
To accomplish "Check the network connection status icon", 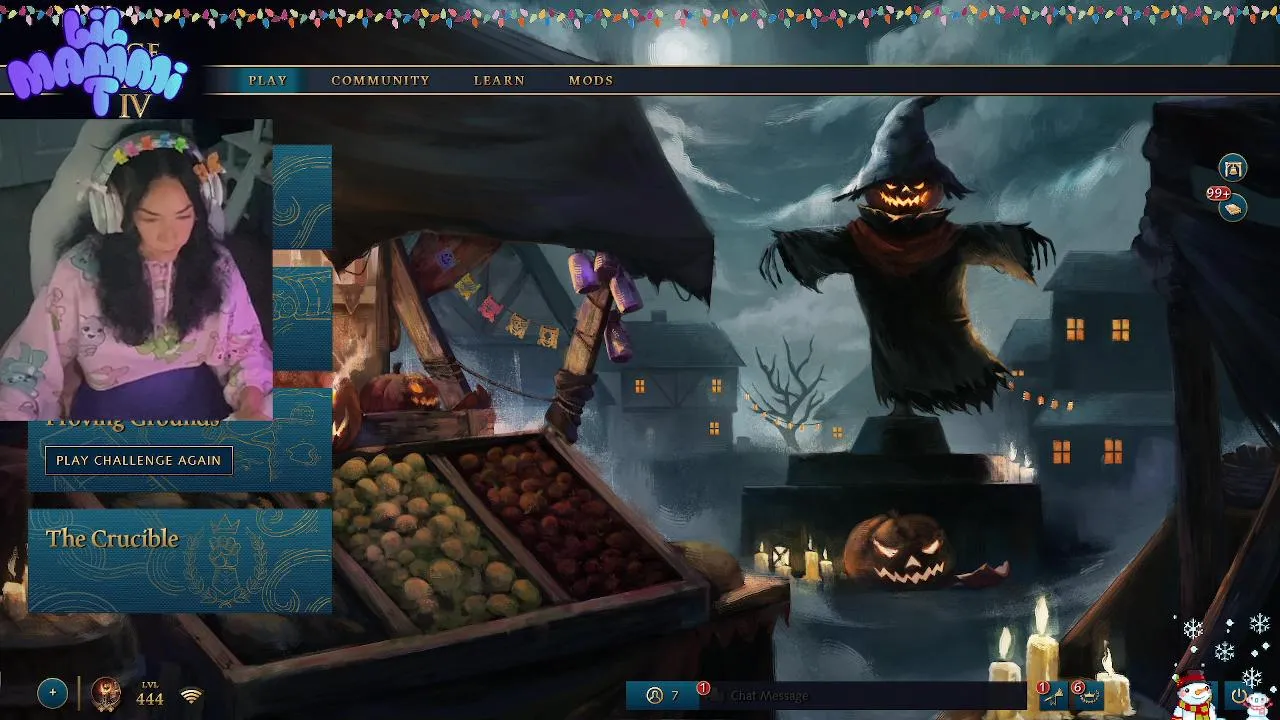I will [x=191, y=695].
